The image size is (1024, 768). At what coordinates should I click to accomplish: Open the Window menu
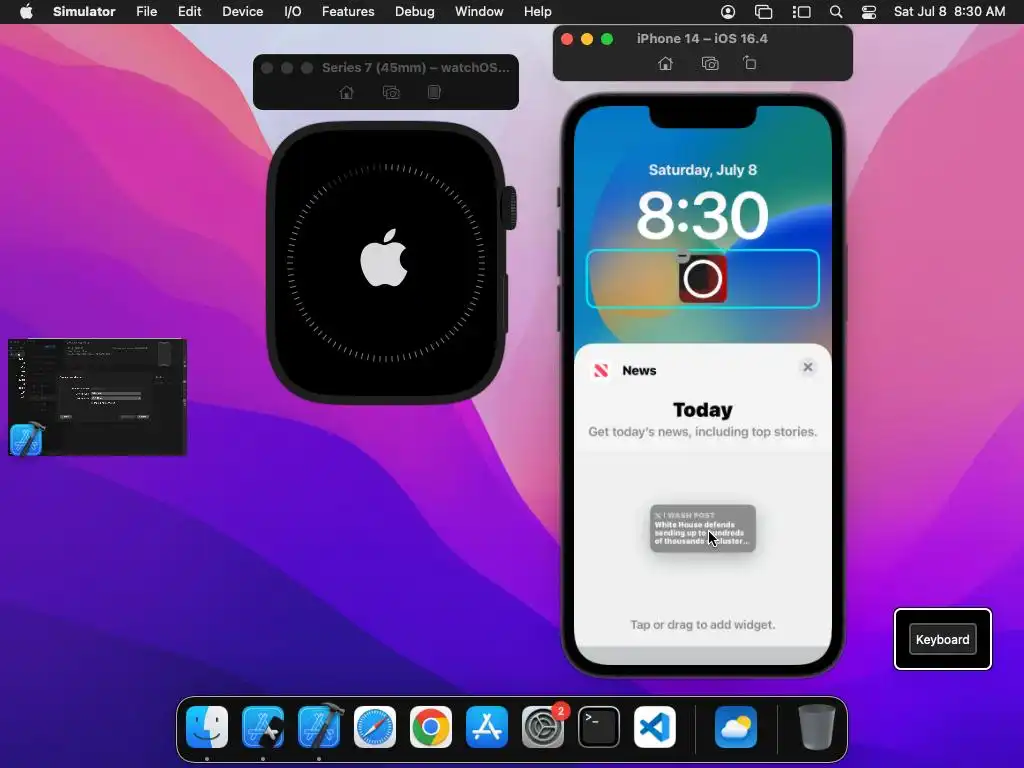(x=479, y=12)
